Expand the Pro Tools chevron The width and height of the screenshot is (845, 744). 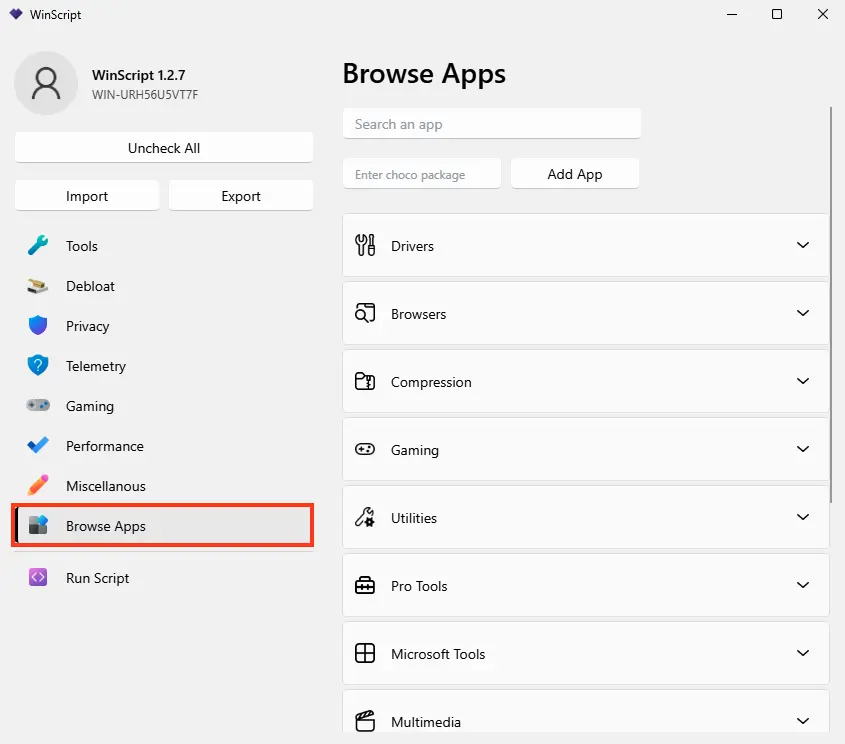click(803, 585)
